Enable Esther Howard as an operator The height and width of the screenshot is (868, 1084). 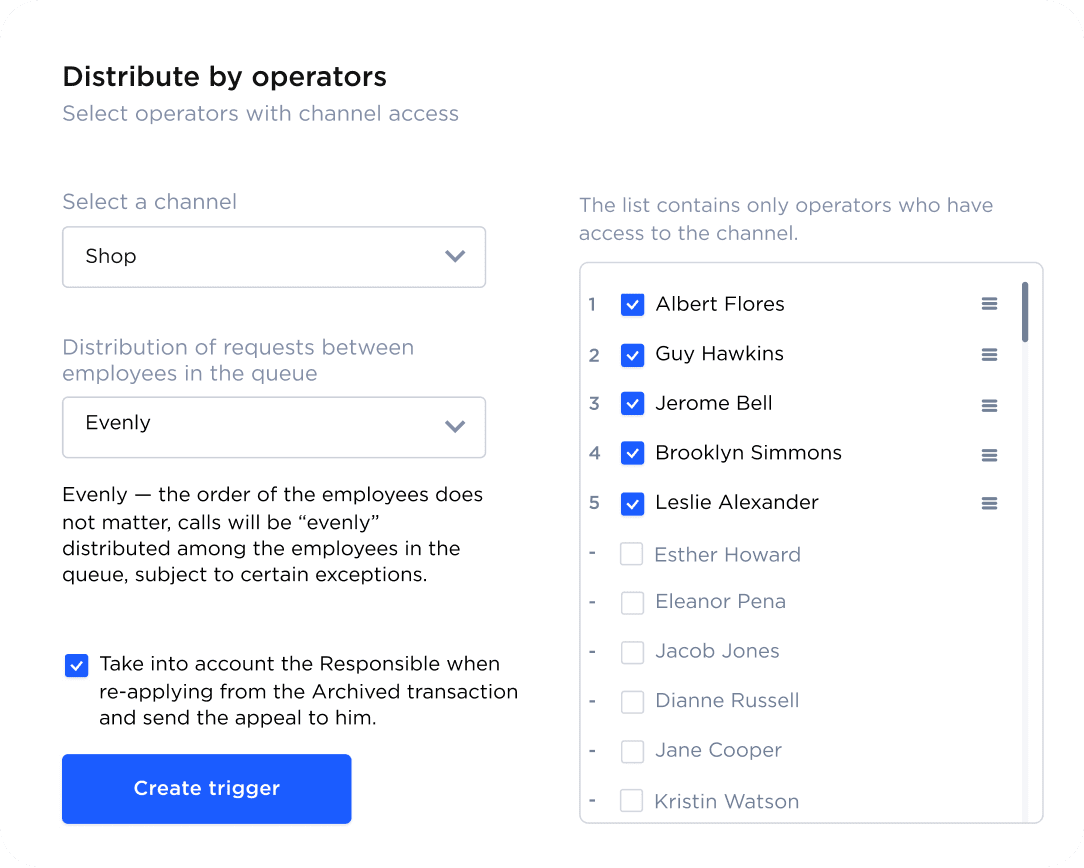pos(632,553)
